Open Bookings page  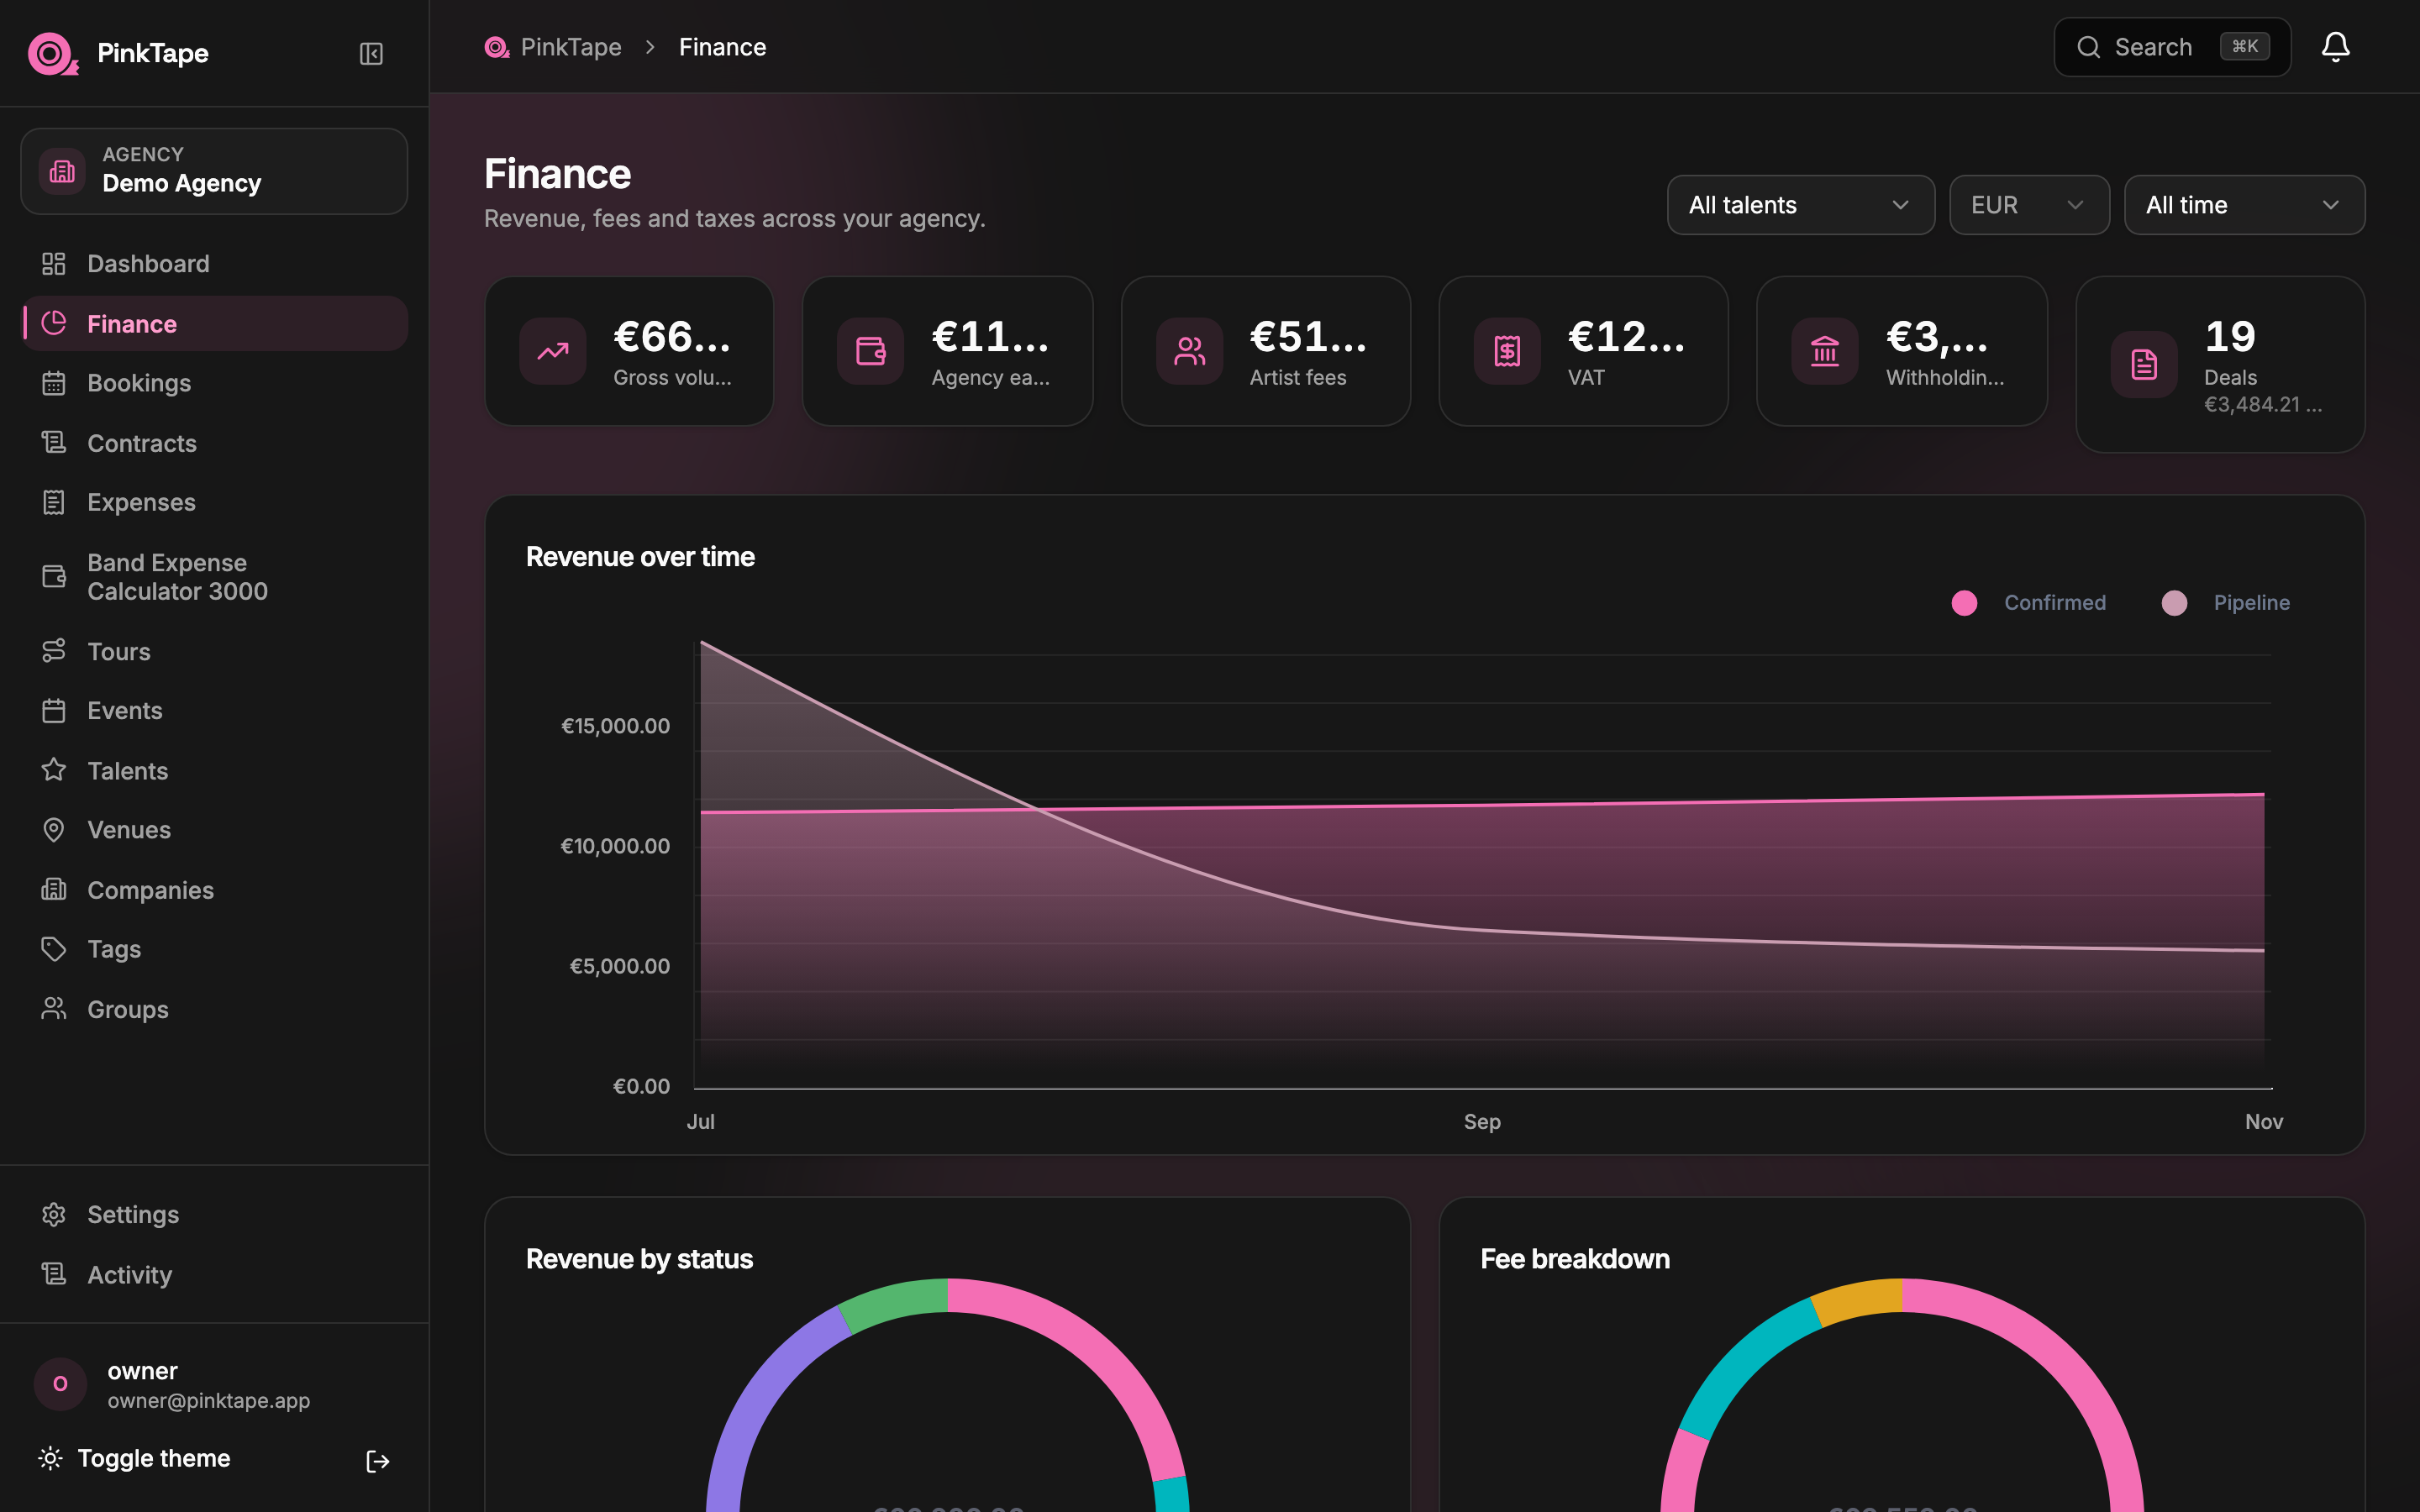coord(214,383)
